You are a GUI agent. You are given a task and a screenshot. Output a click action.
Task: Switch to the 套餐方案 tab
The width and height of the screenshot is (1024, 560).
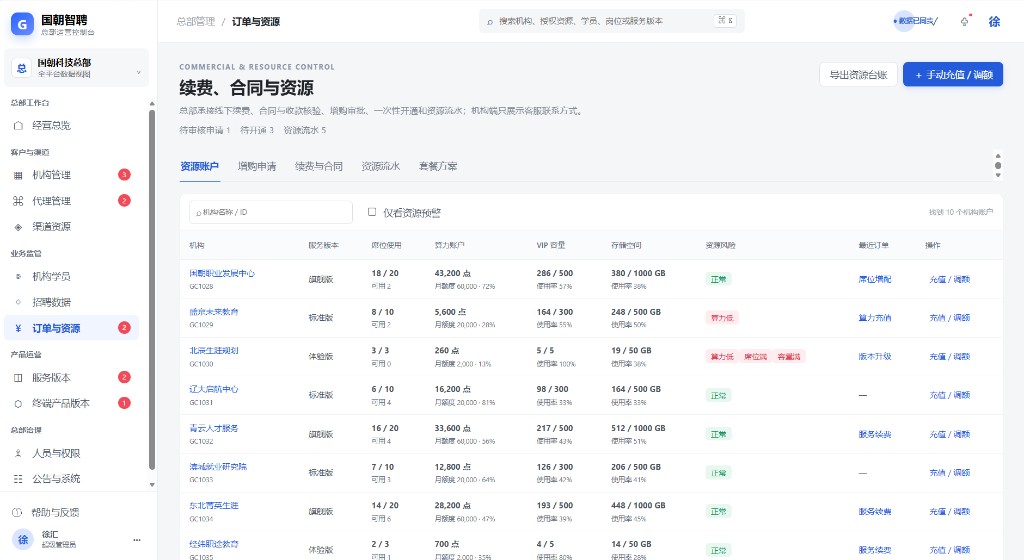438,166
